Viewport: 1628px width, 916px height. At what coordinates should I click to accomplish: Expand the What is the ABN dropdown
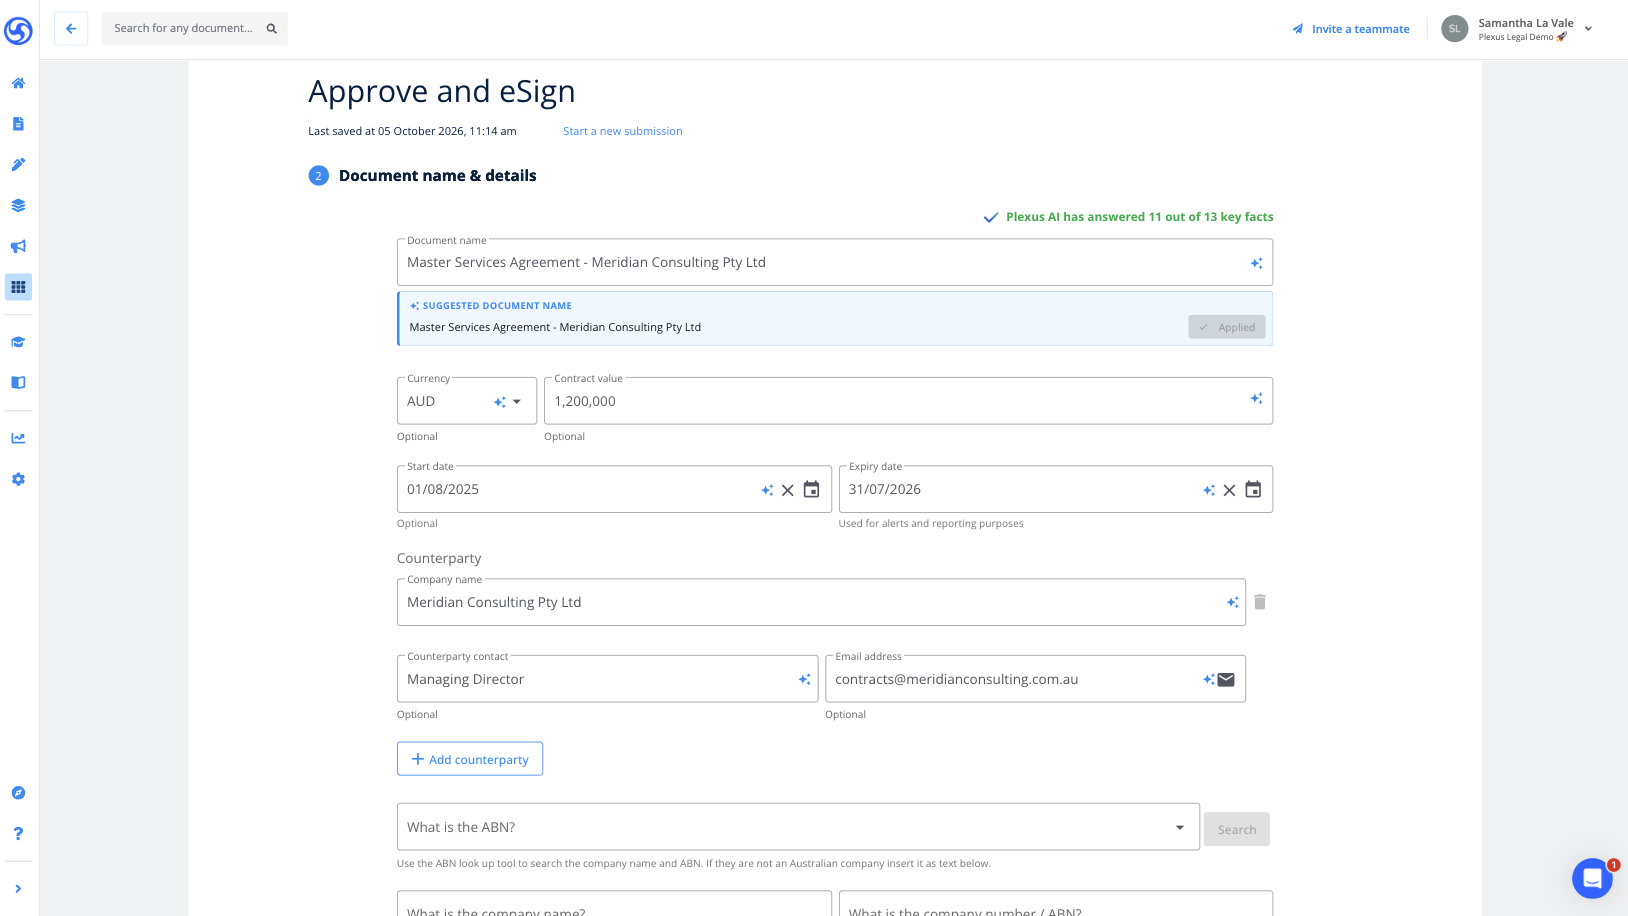click(1180, 827)
